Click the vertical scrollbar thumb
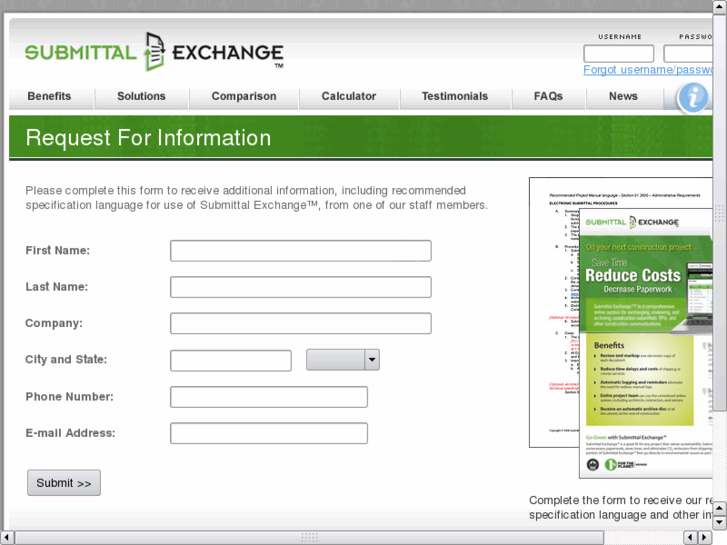The width and height of the screenshot is (727, 545). (720, 212)
